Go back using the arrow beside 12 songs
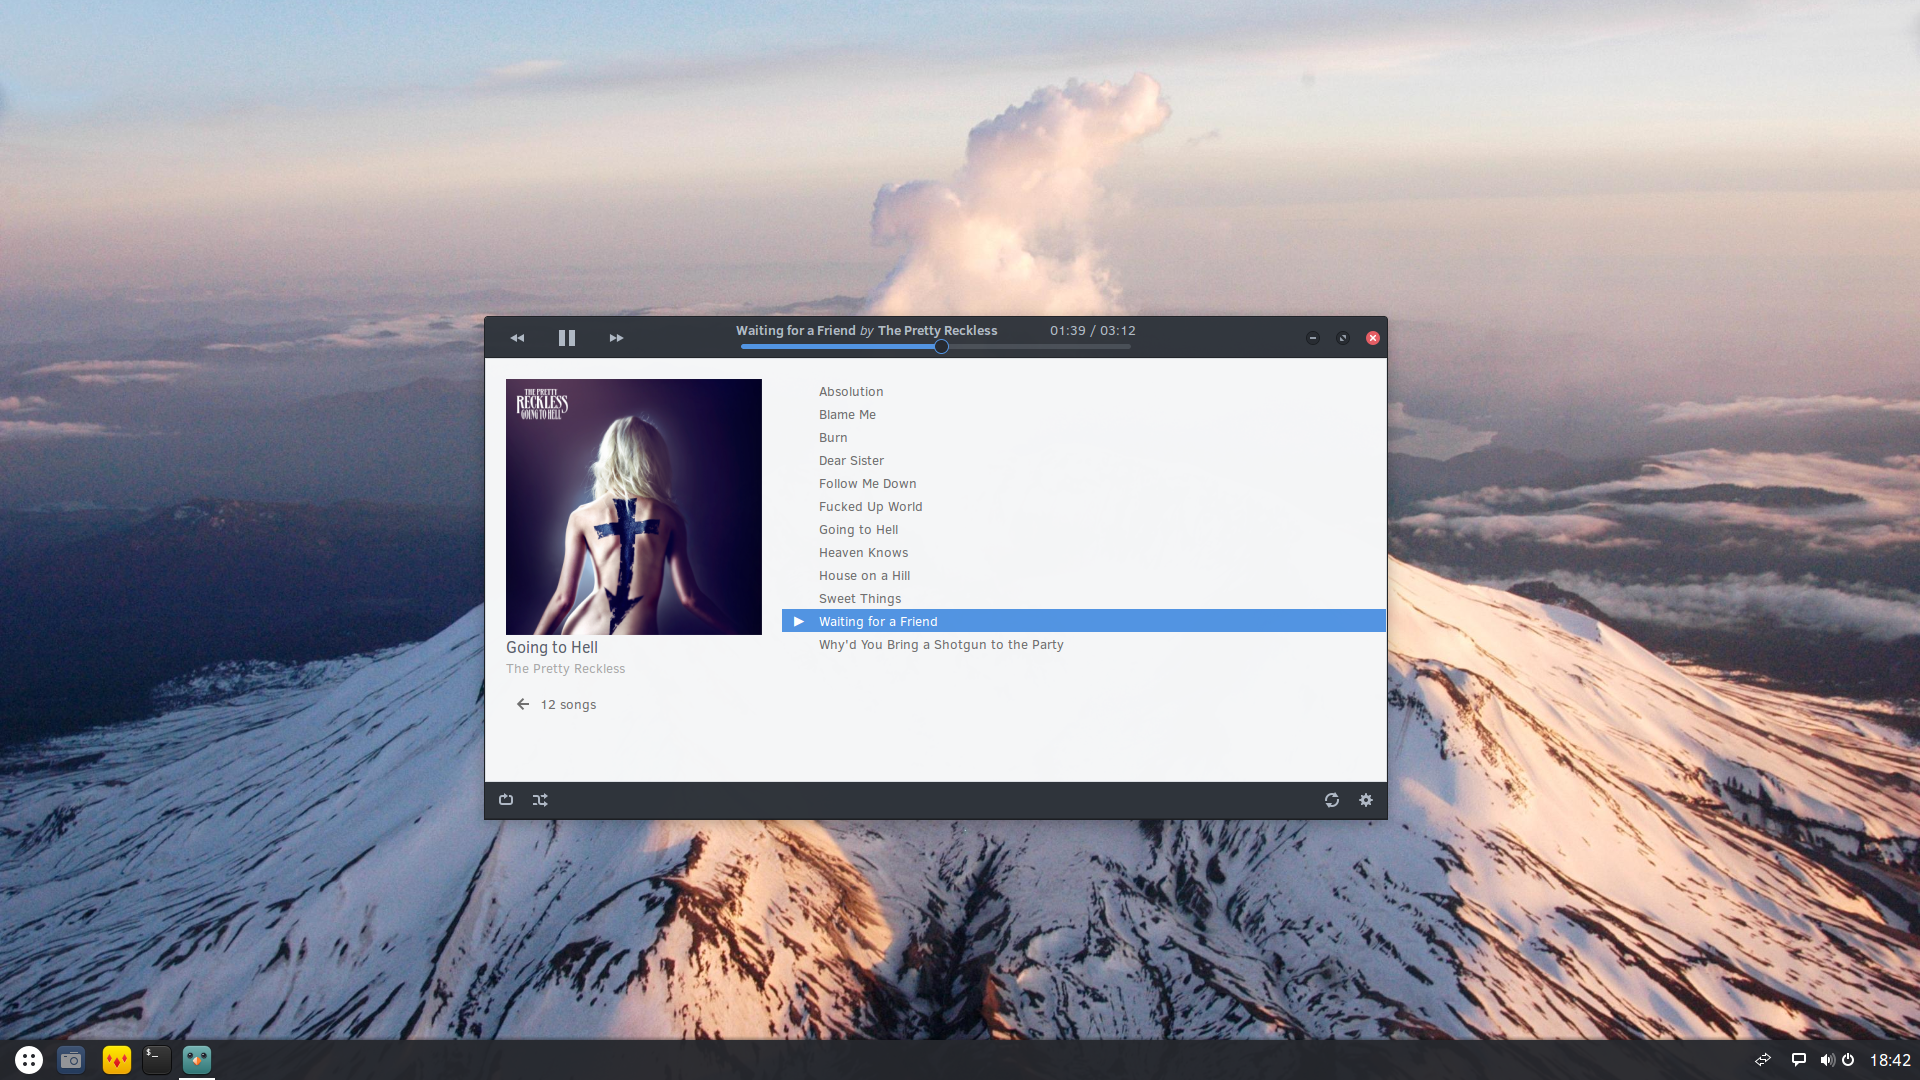 click(x=522, y=705)
